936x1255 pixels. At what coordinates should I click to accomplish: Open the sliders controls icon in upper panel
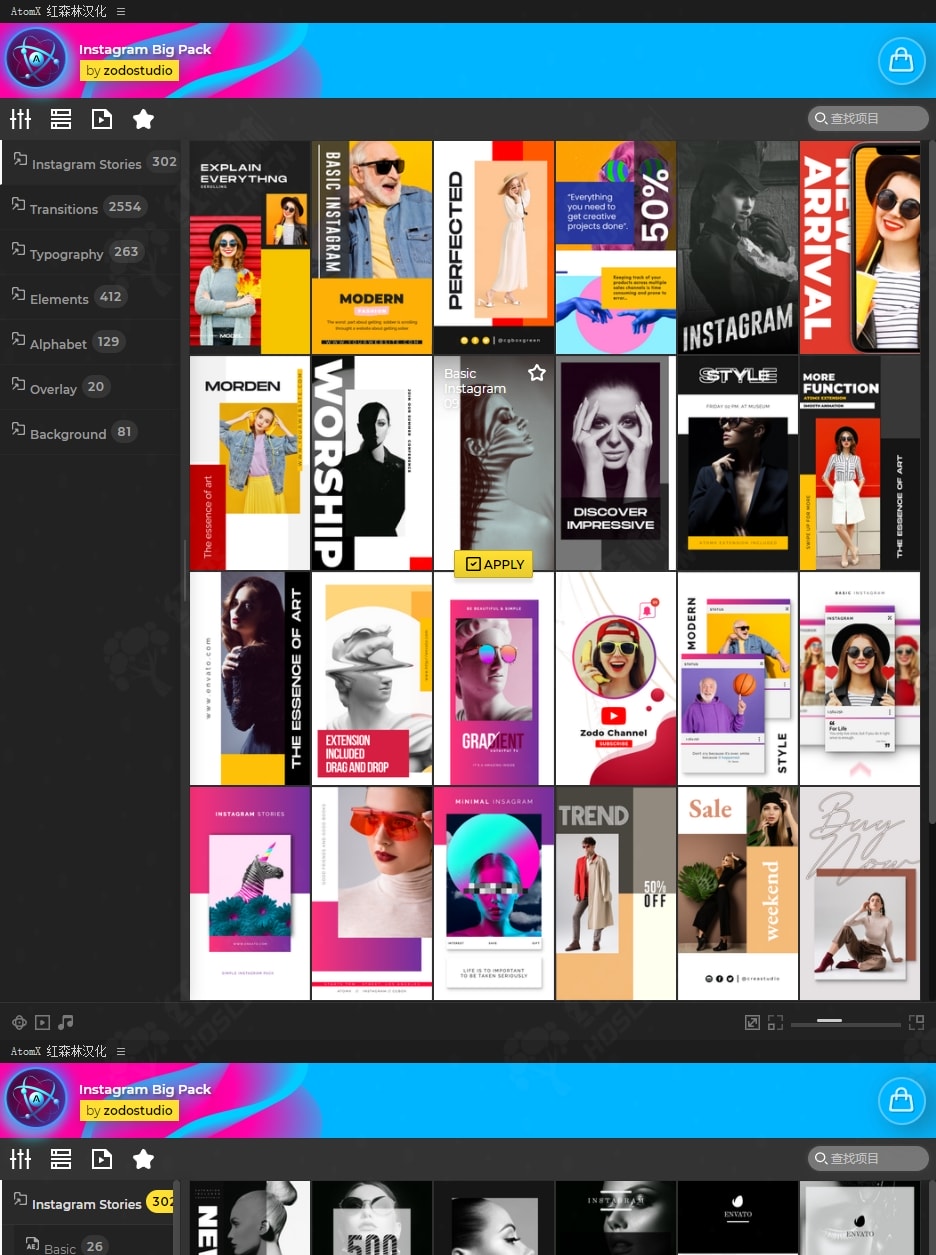21,119
